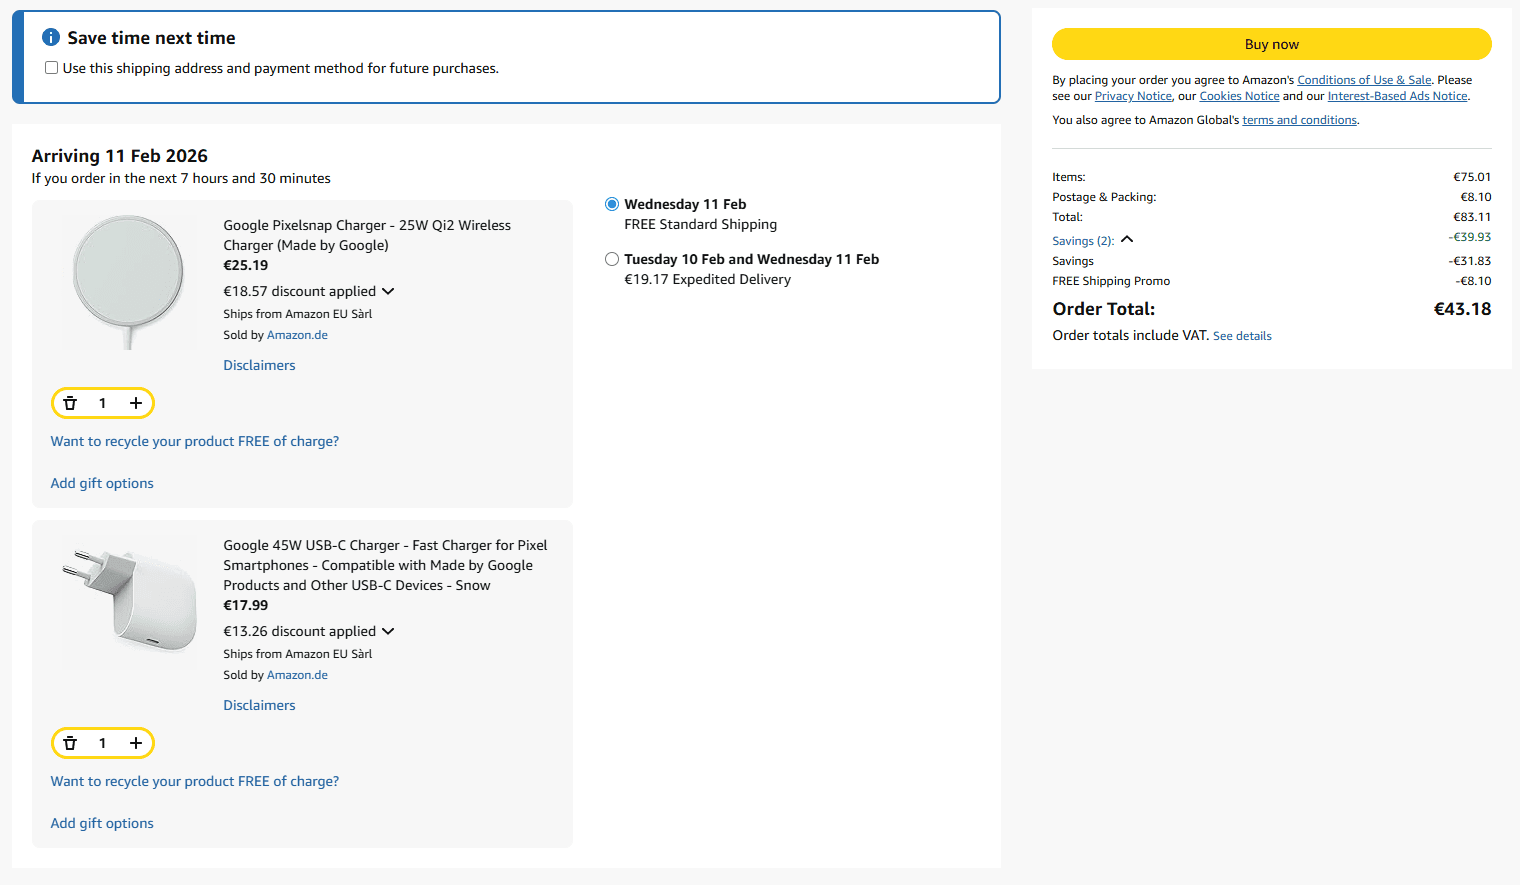Click the Google Pixelsnap Charger title text
The image size is (1520, 885).
pyautogui.click(x=367, y=235)
